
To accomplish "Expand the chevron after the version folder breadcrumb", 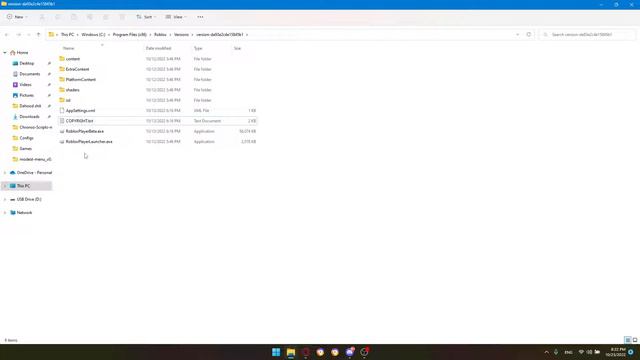I will pyautogui.click(x=247, y=35).
